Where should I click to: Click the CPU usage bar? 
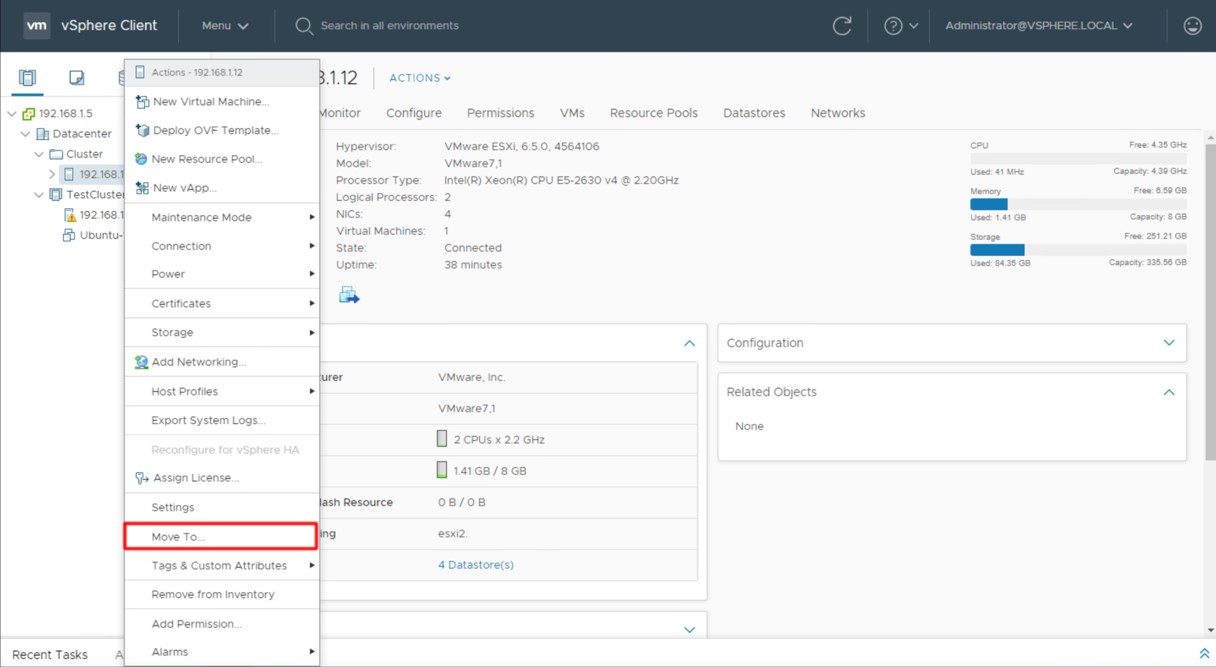[1078, 158]
